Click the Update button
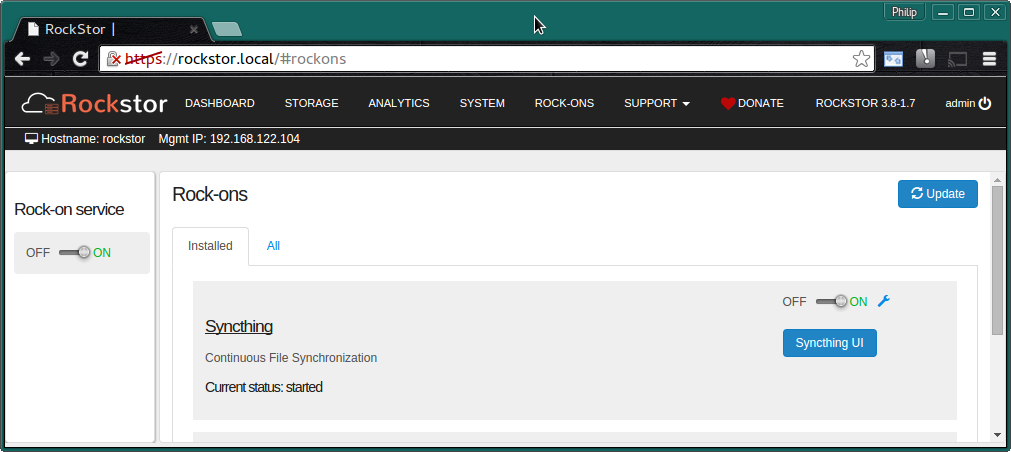Viewport: 1011px width, 452px height. [x=937, y=194]
